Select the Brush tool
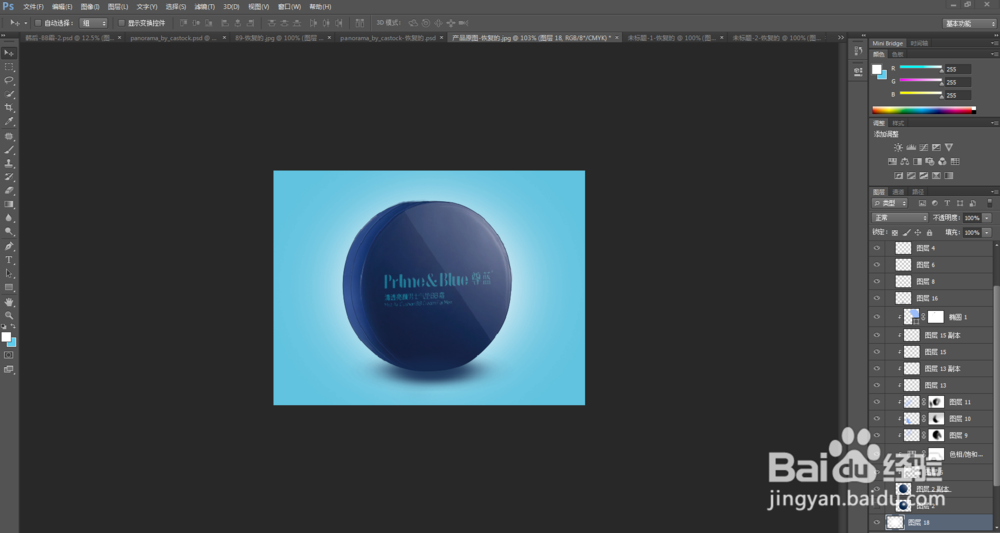Image resolution: width=1000 pixels, height=533 pixels. 9,150
